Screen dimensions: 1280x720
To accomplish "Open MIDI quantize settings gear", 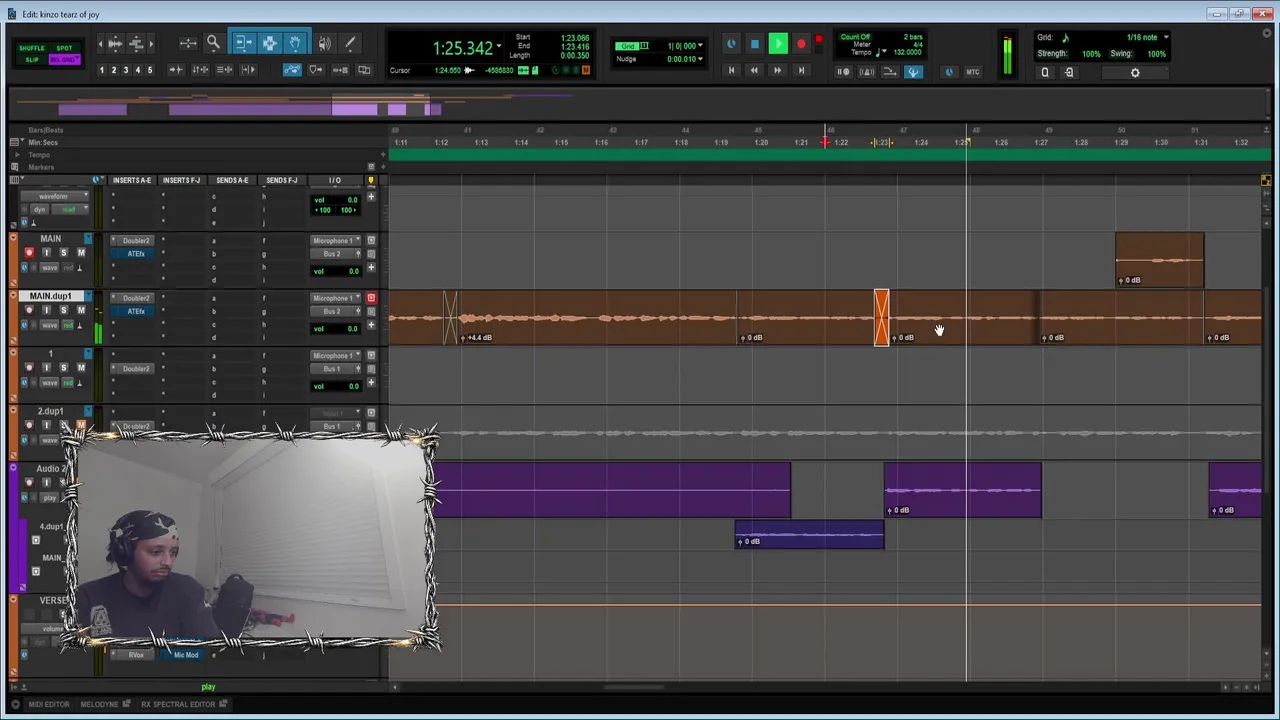I will (1135, 72).
